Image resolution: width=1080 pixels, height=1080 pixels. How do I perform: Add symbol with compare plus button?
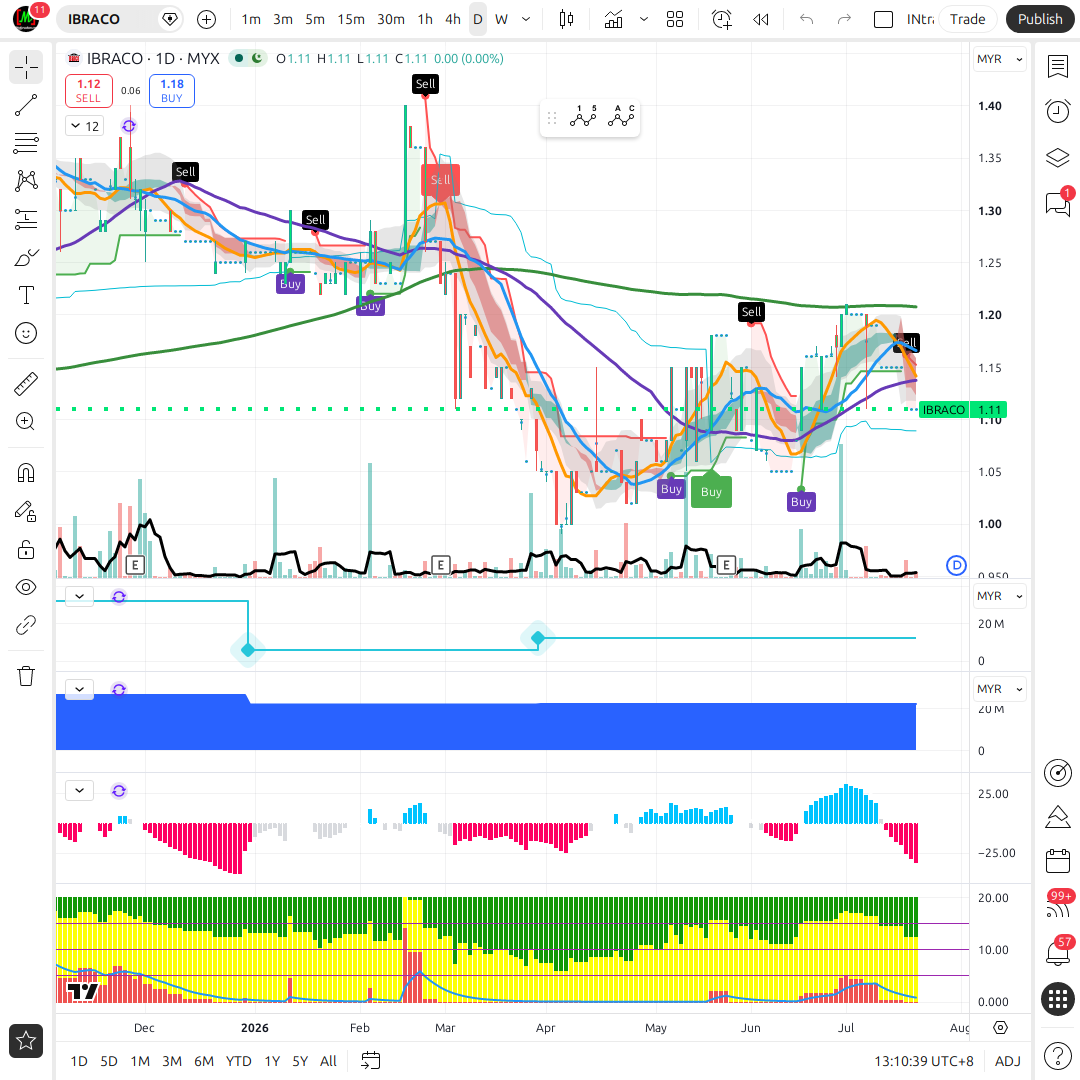[x=207, y=19]
